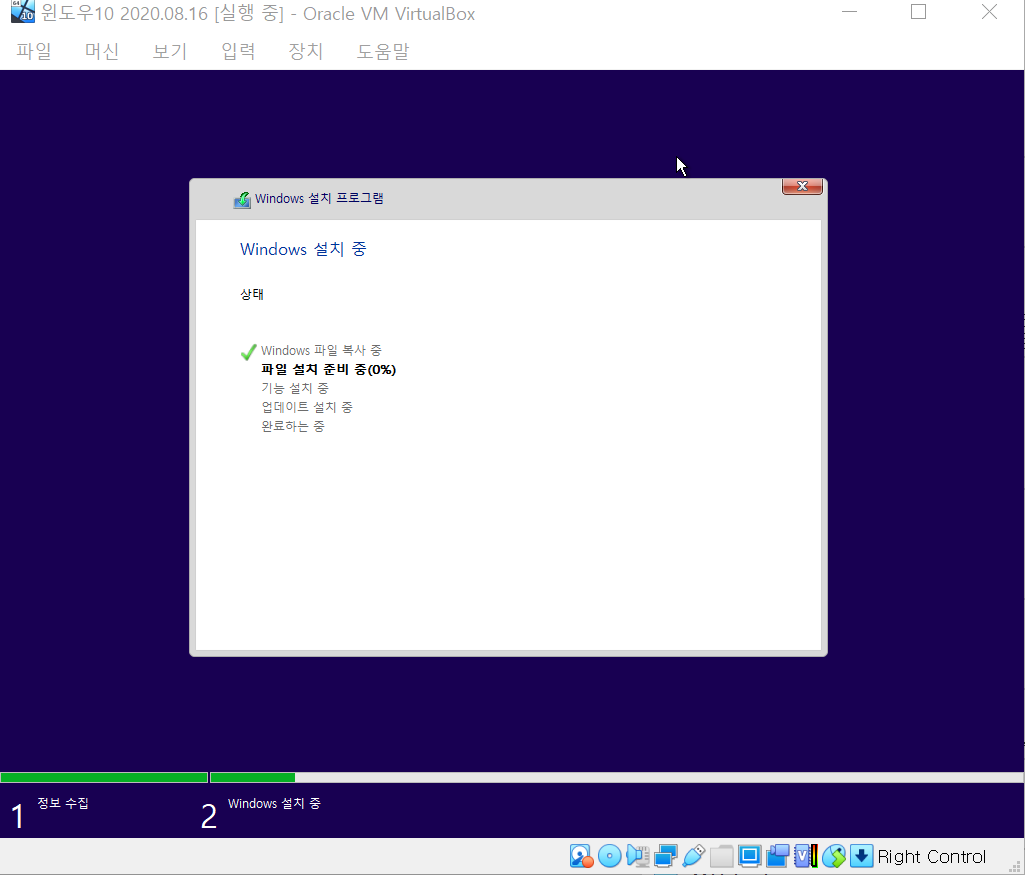The image size is (1025, 875).
Task: Click the '파일 설치 준비 중(0%)' status line
Action: pyautogui.click(x=328, y=370)
